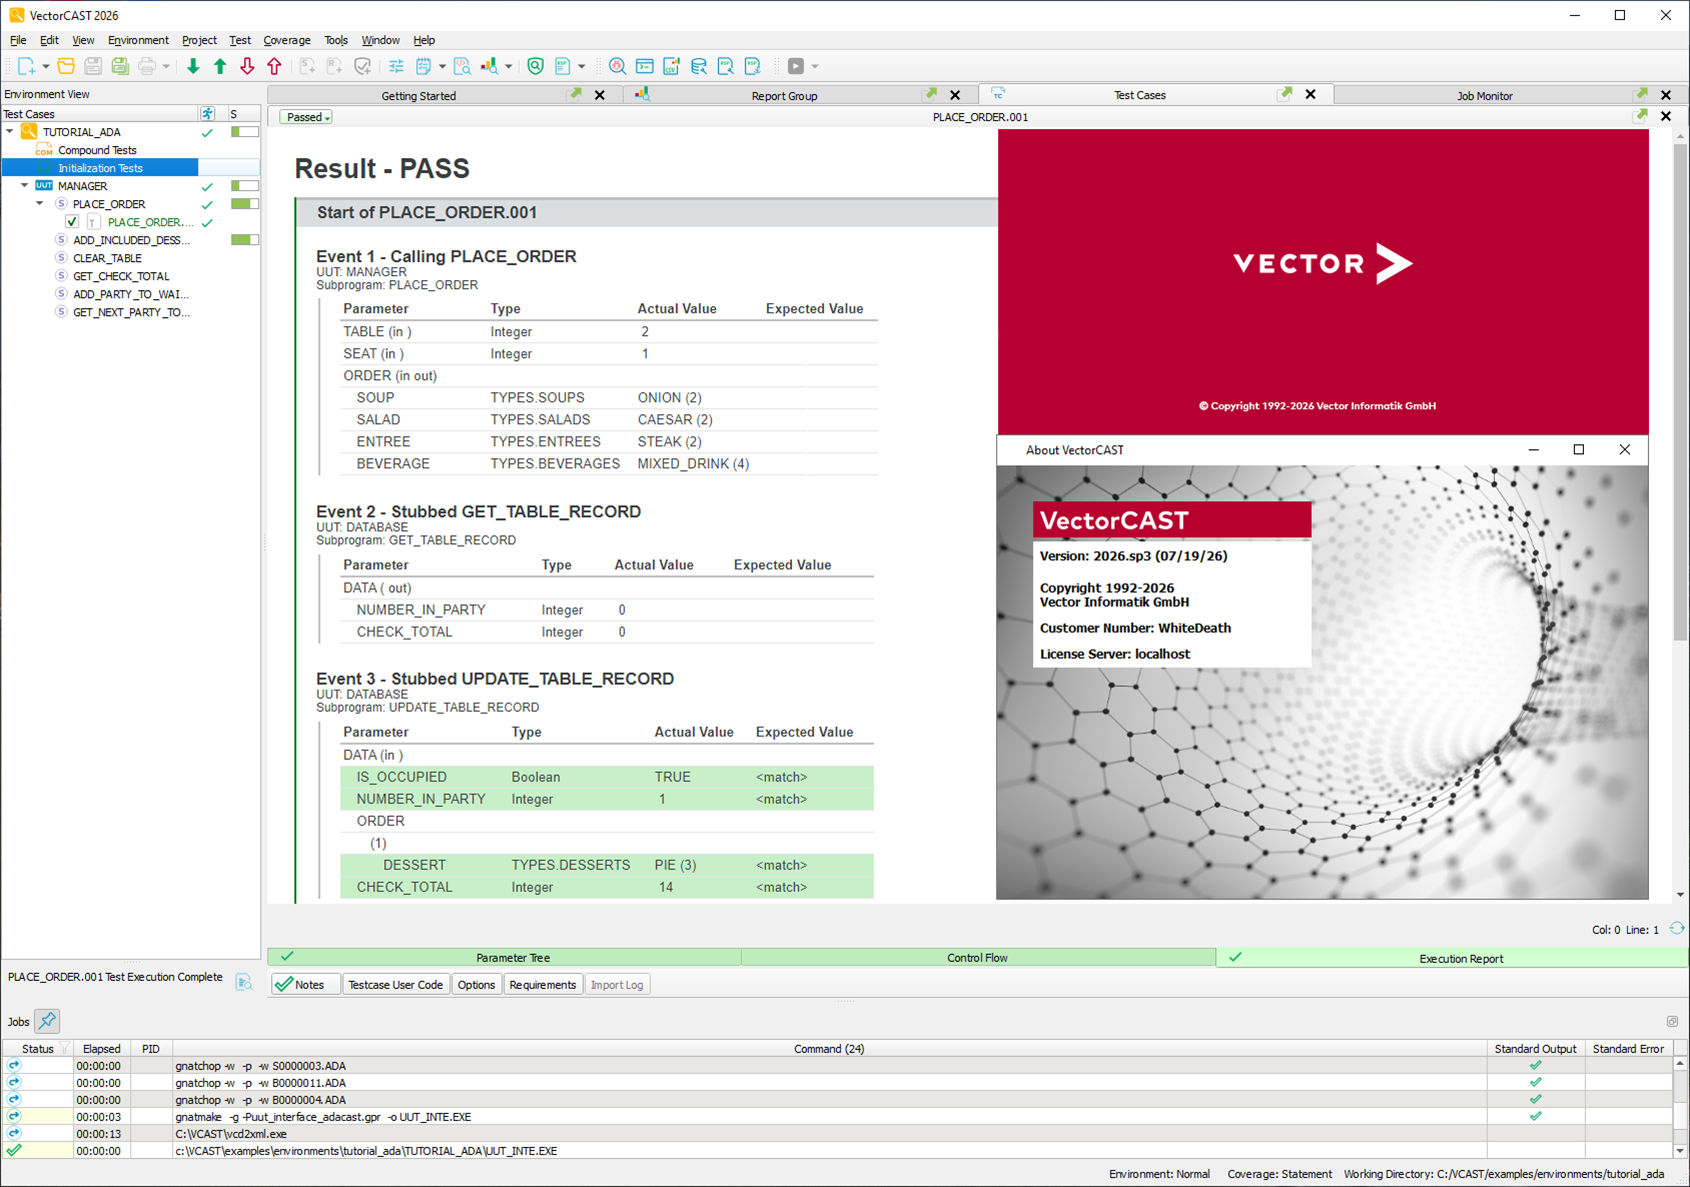The height and width of the screenshot is (1187, 1690).
Task: Click the execution report vertical scrollbar
Action: click(x=1680, y=394)
